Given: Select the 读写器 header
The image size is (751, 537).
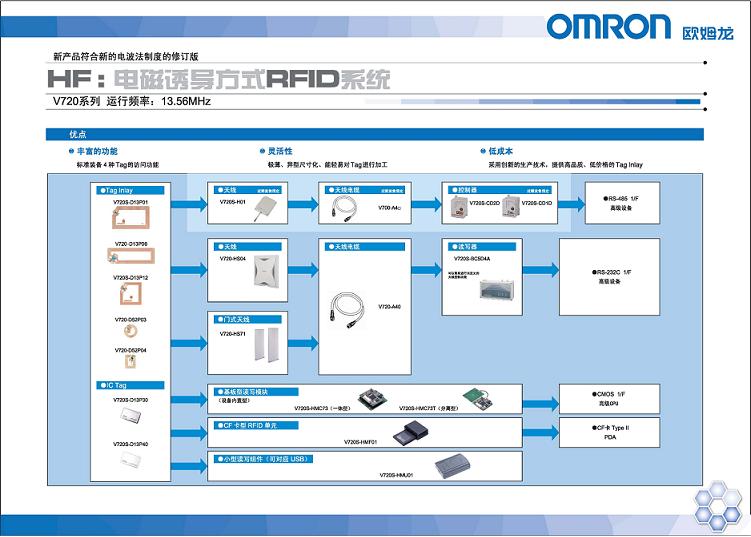Looking at the screenshot, I should click(482, 246).
